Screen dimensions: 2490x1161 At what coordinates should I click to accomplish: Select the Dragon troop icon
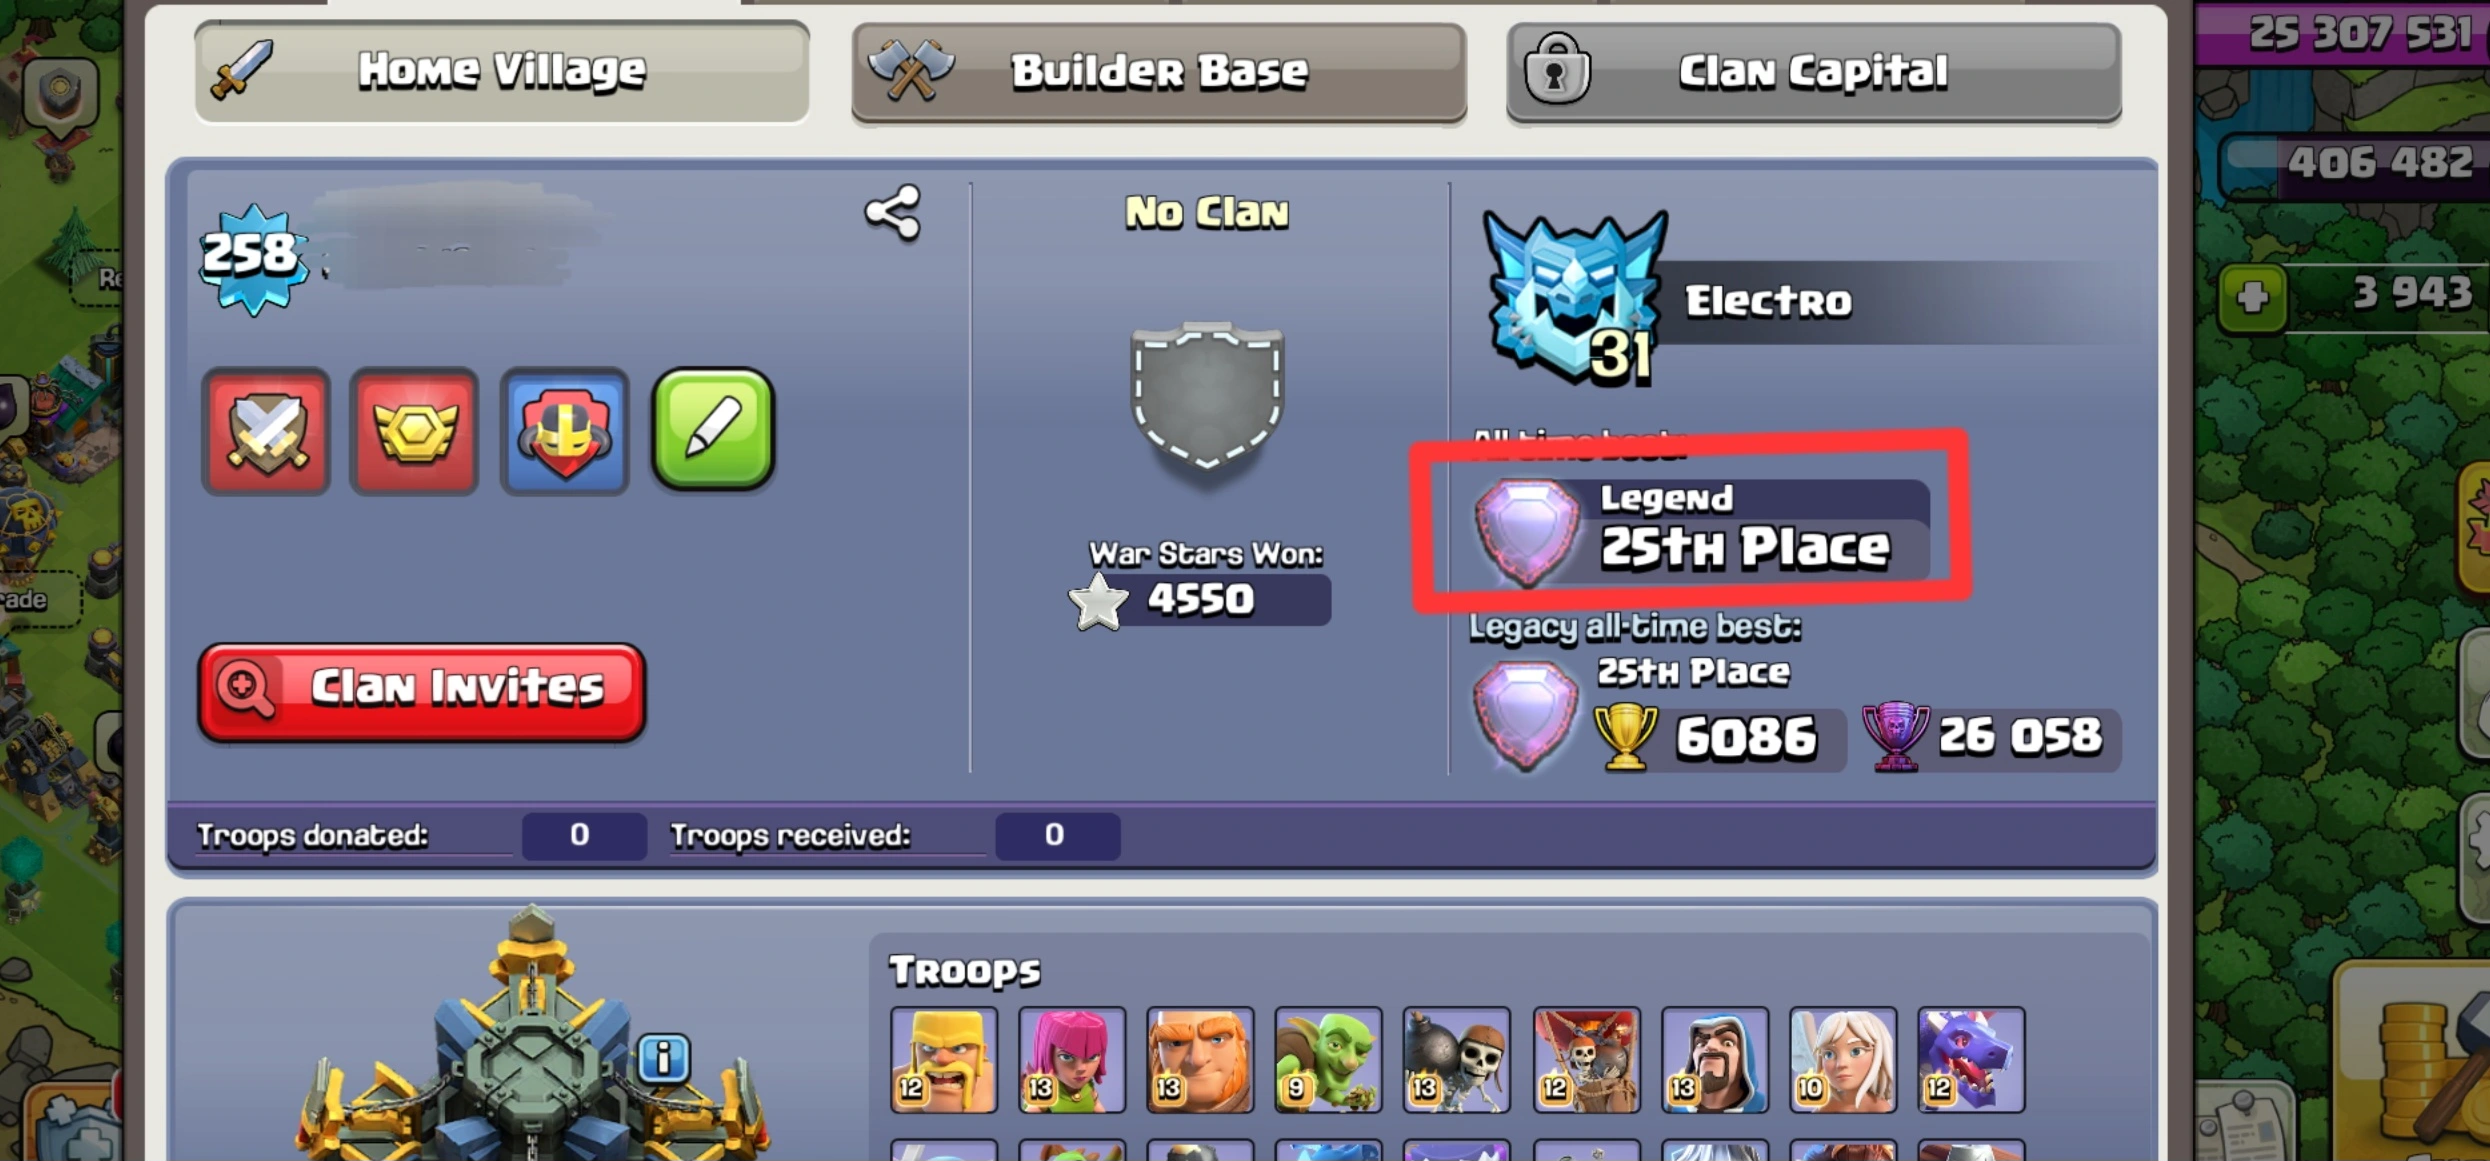click(1971, 1060)
